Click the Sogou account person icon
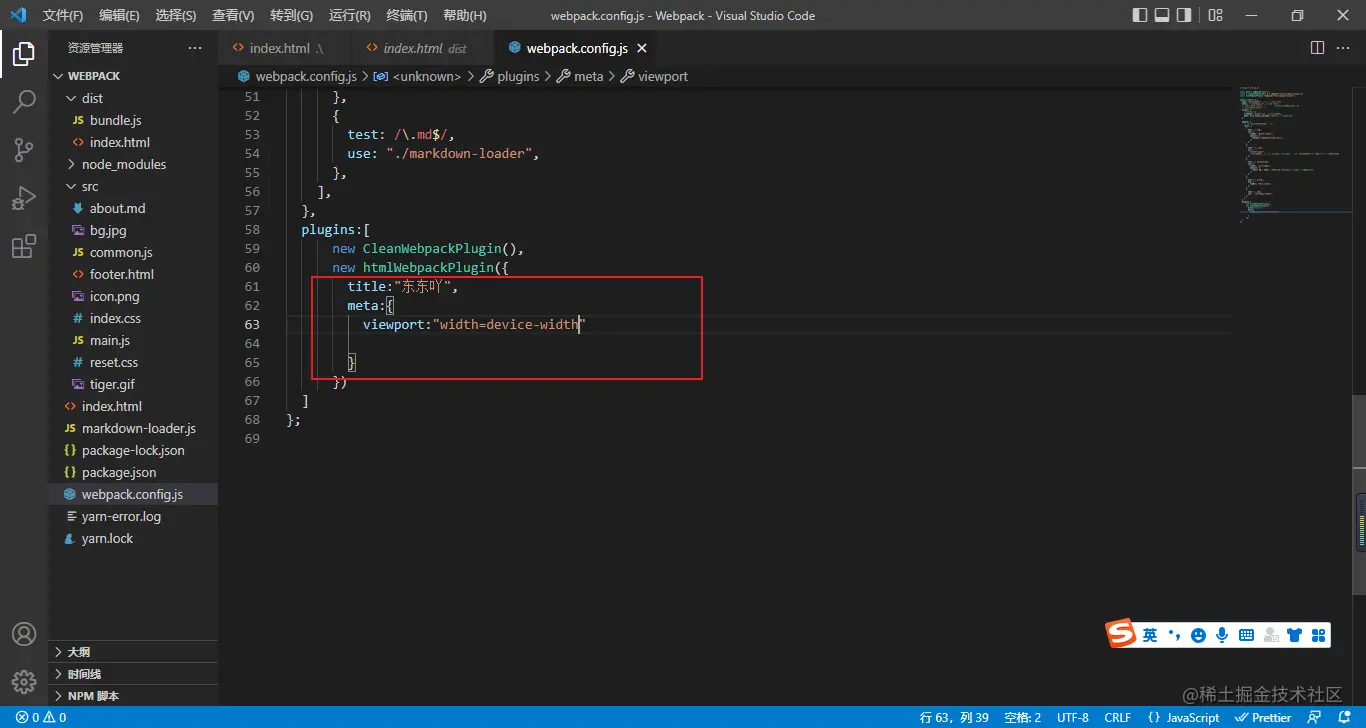Screen dimensions: 1366x728 point(1271,635)
